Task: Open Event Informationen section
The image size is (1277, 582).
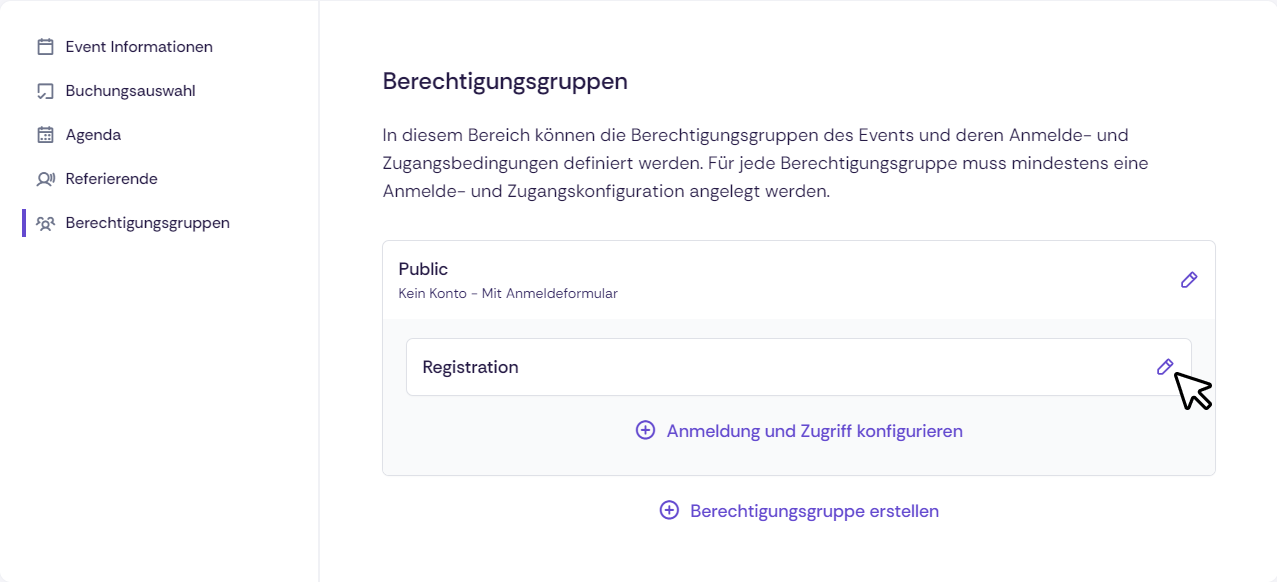Action: [x=139, y=47]
